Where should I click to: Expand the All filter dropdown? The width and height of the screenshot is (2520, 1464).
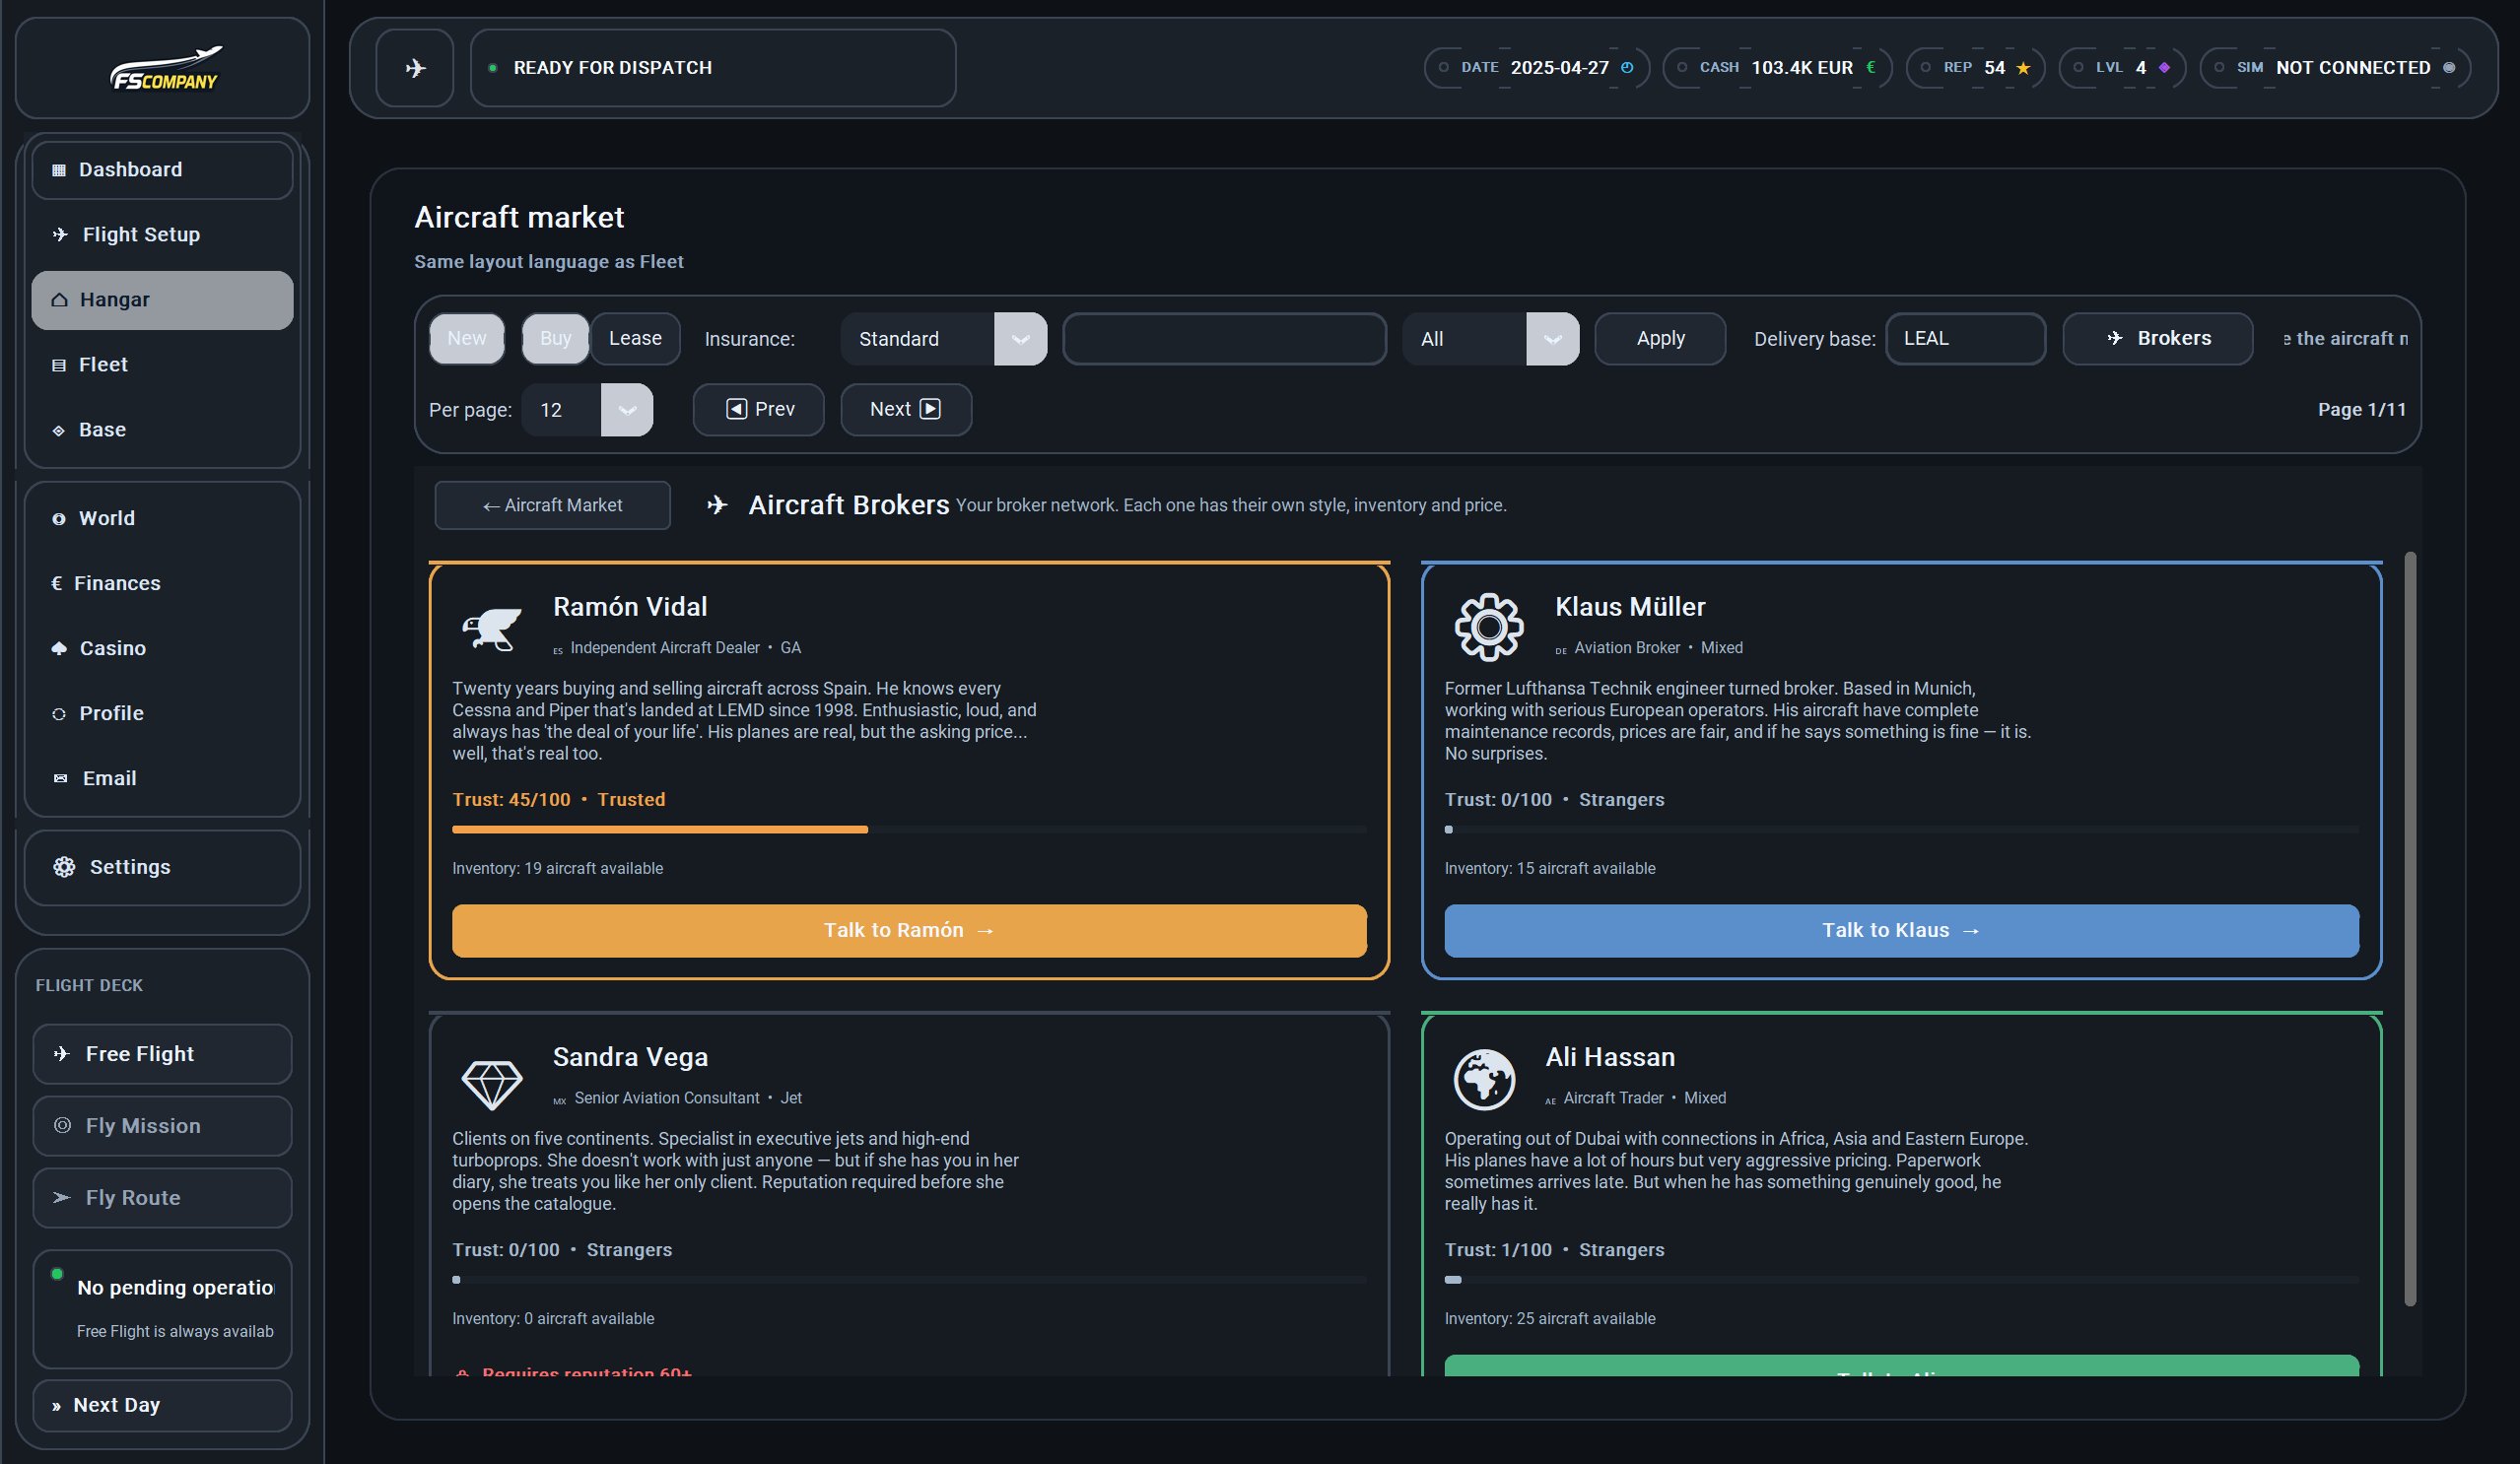[x=1490, y=339]
